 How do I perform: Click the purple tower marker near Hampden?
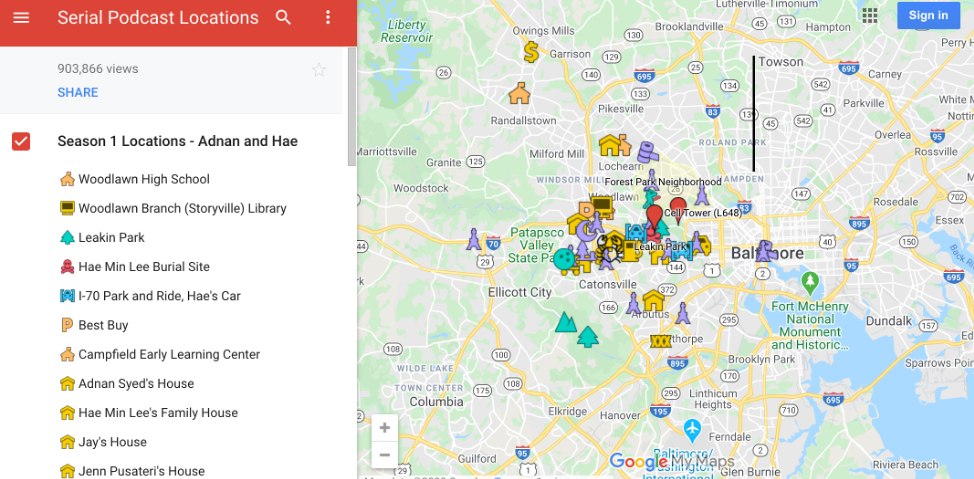point(702,194)
